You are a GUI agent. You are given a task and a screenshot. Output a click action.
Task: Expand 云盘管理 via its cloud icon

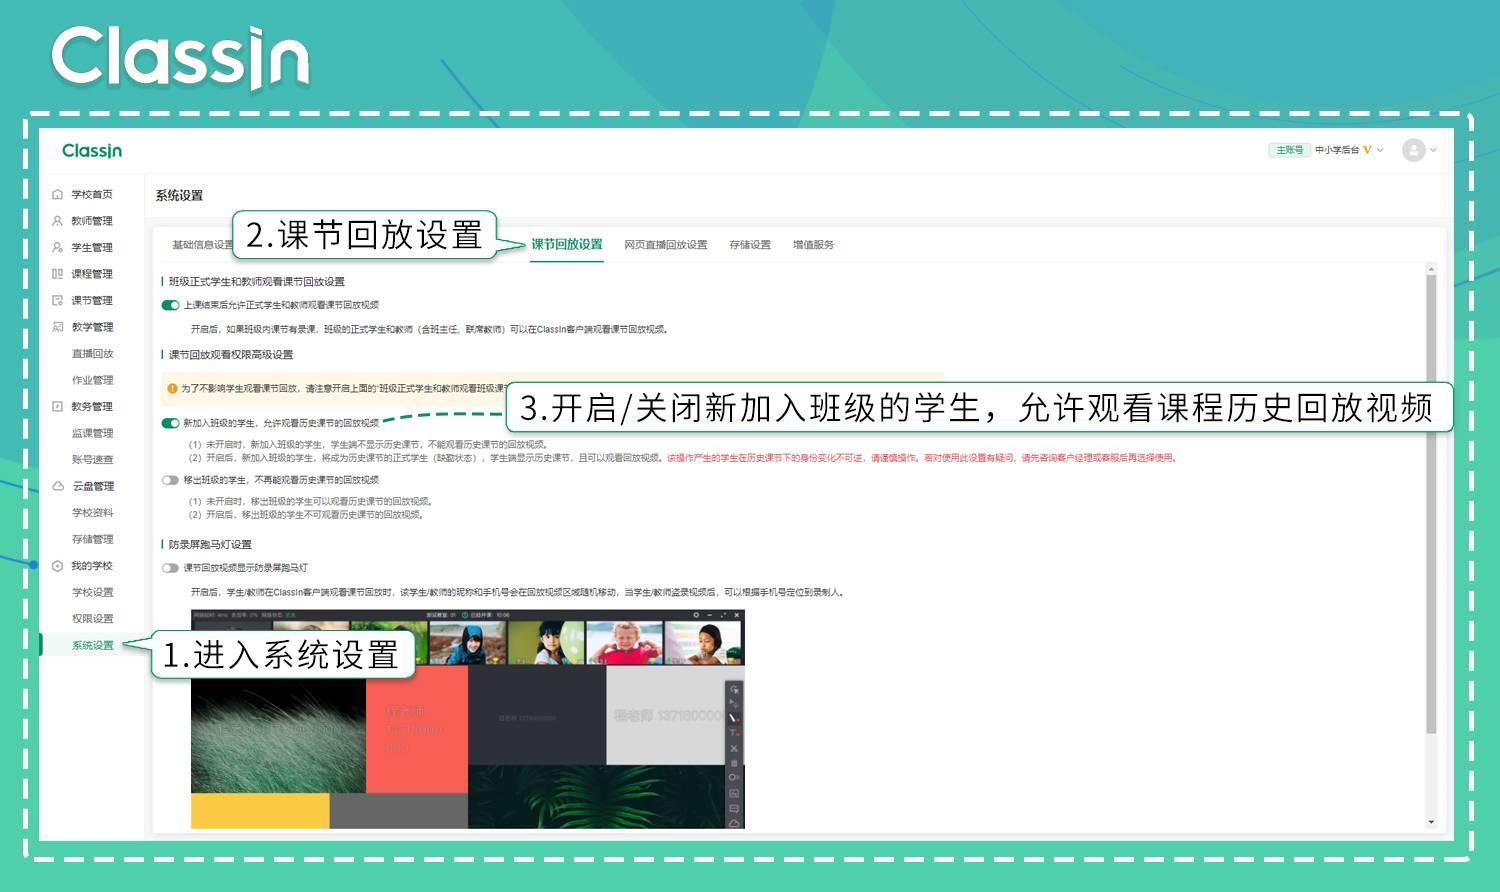(x=57, y=486)
